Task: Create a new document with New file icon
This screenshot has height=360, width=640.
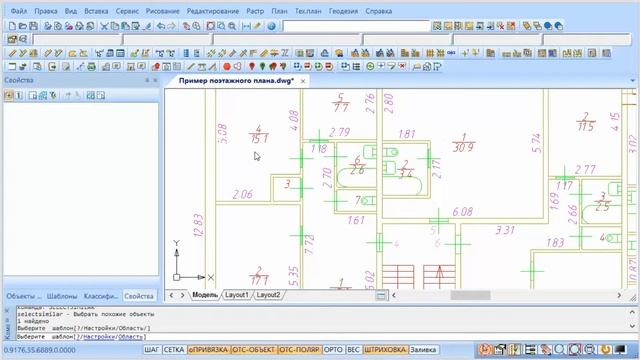Action: [x=12, y=26]
